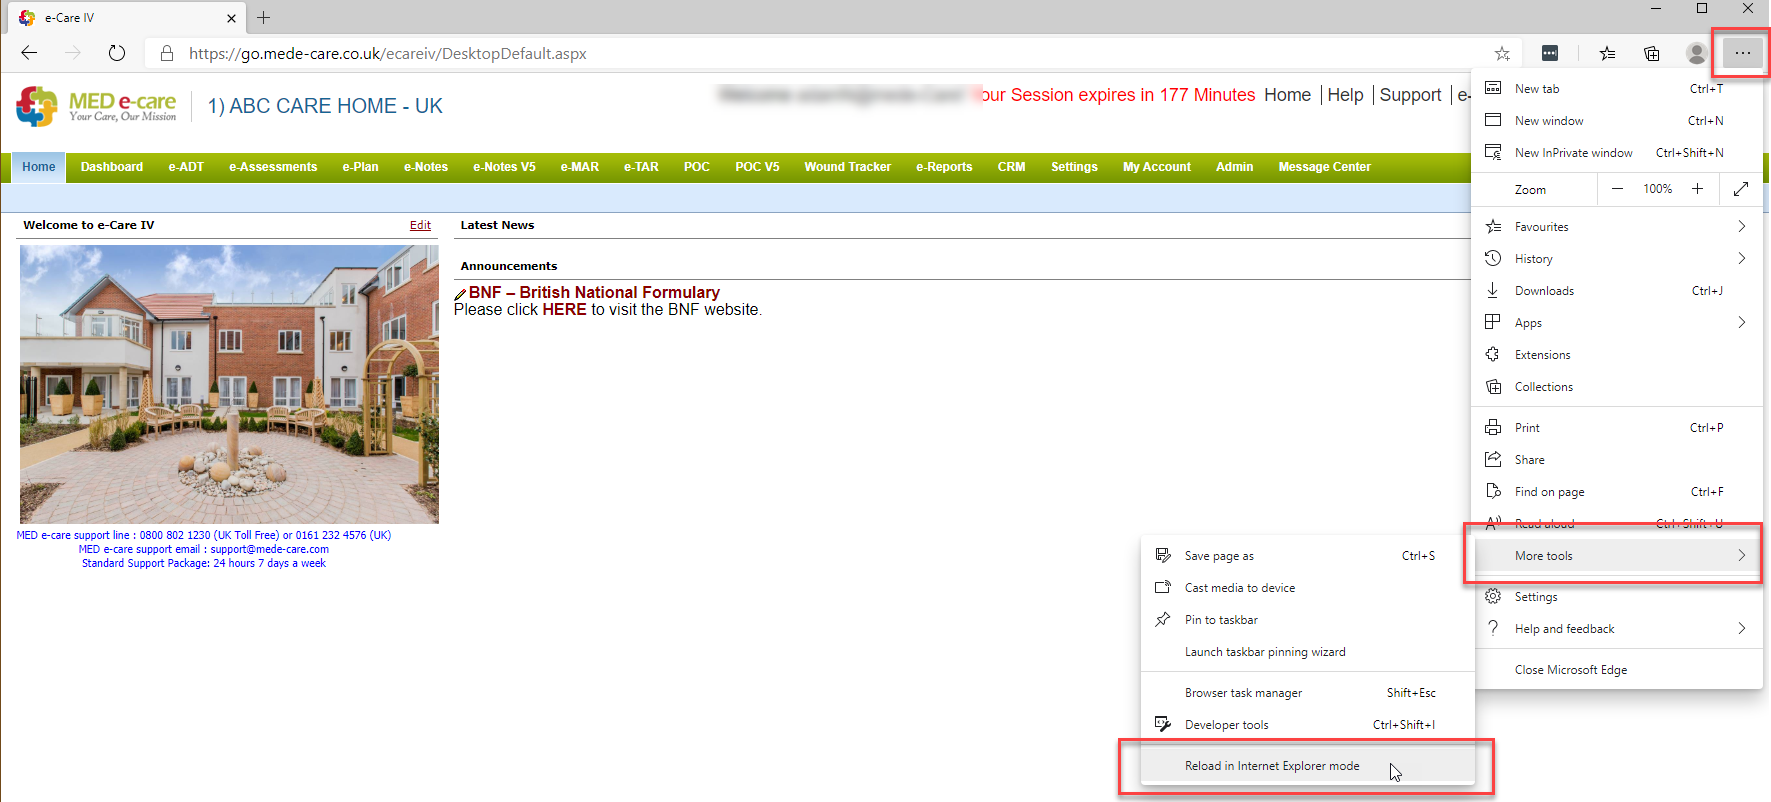Choose Find on page
The image size is (1771, 802).
(1618, 492)
